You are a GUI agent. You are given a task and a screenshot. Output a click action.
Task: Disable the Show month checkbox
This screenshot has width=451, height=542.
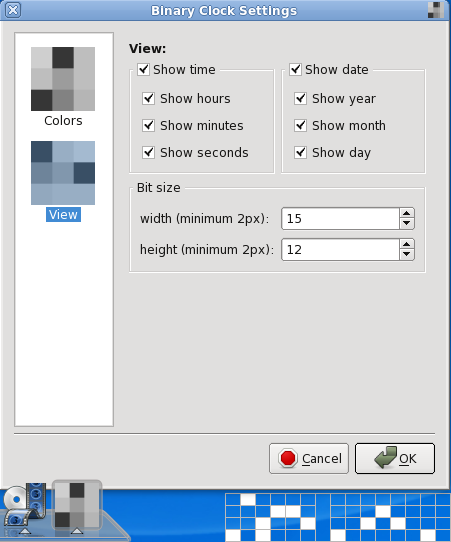[x=300, y=125]
